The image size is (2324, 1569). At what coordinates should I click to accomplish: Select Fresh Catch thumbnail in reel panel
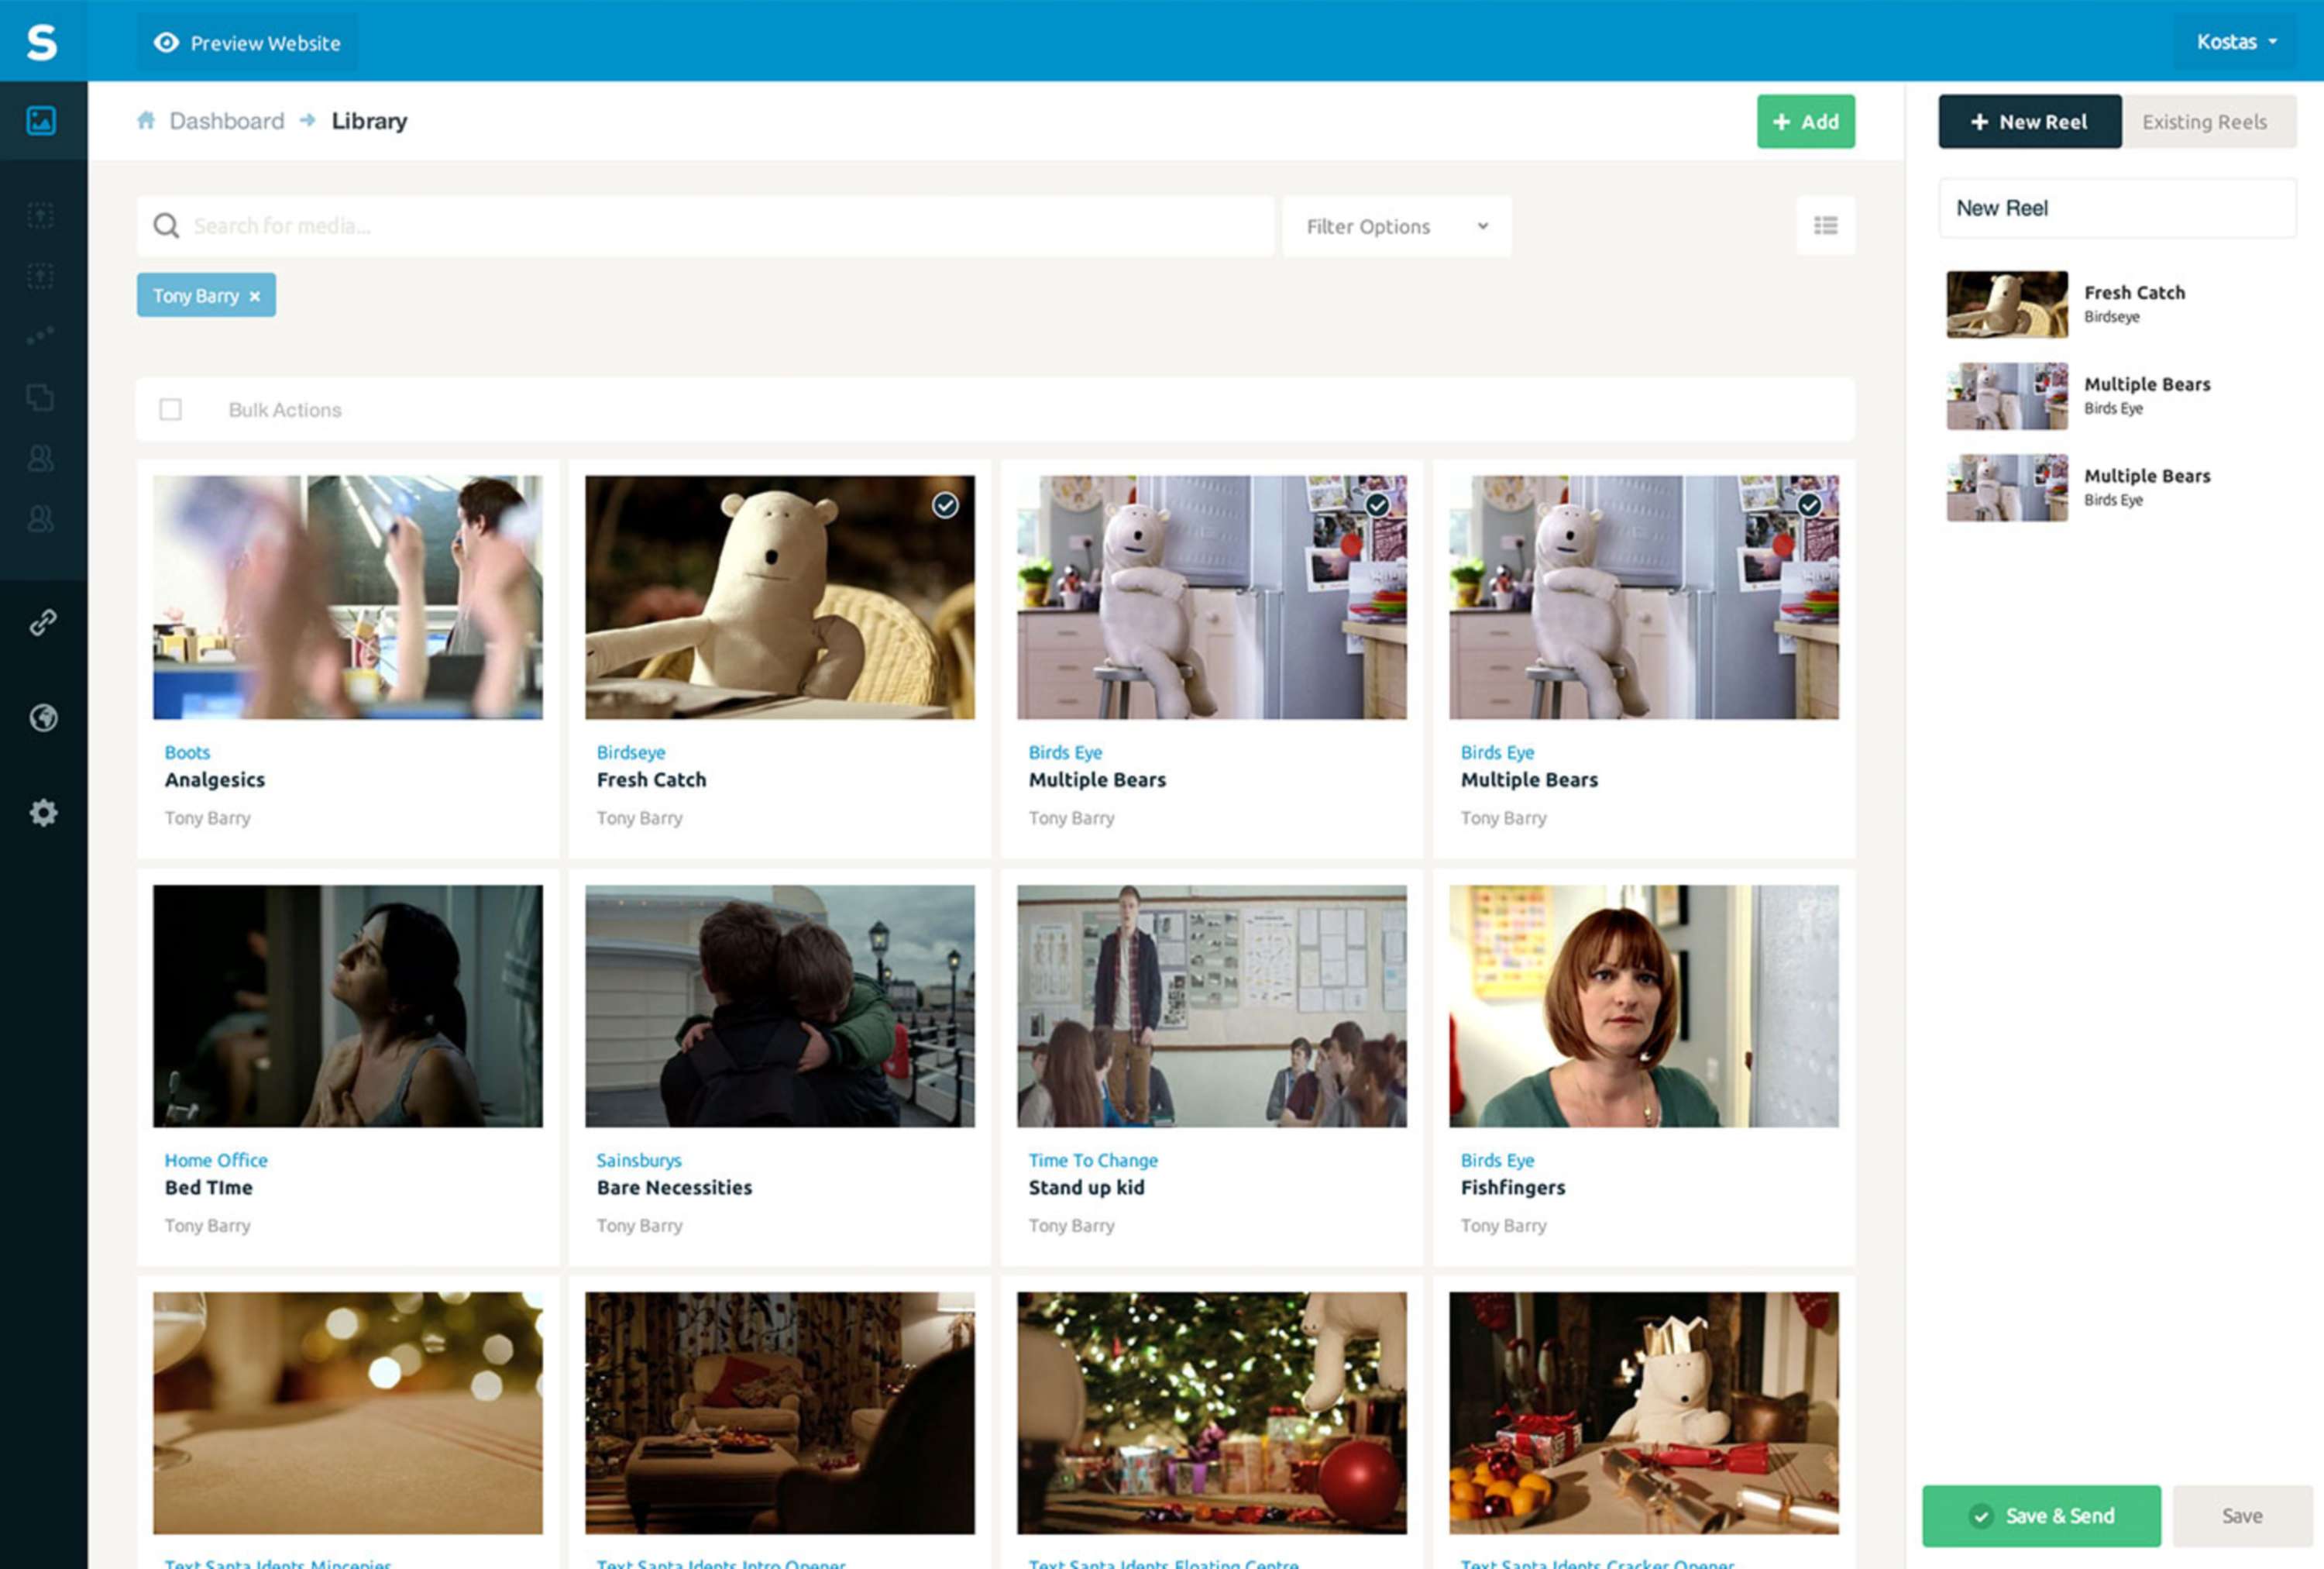pos(2007,304)
